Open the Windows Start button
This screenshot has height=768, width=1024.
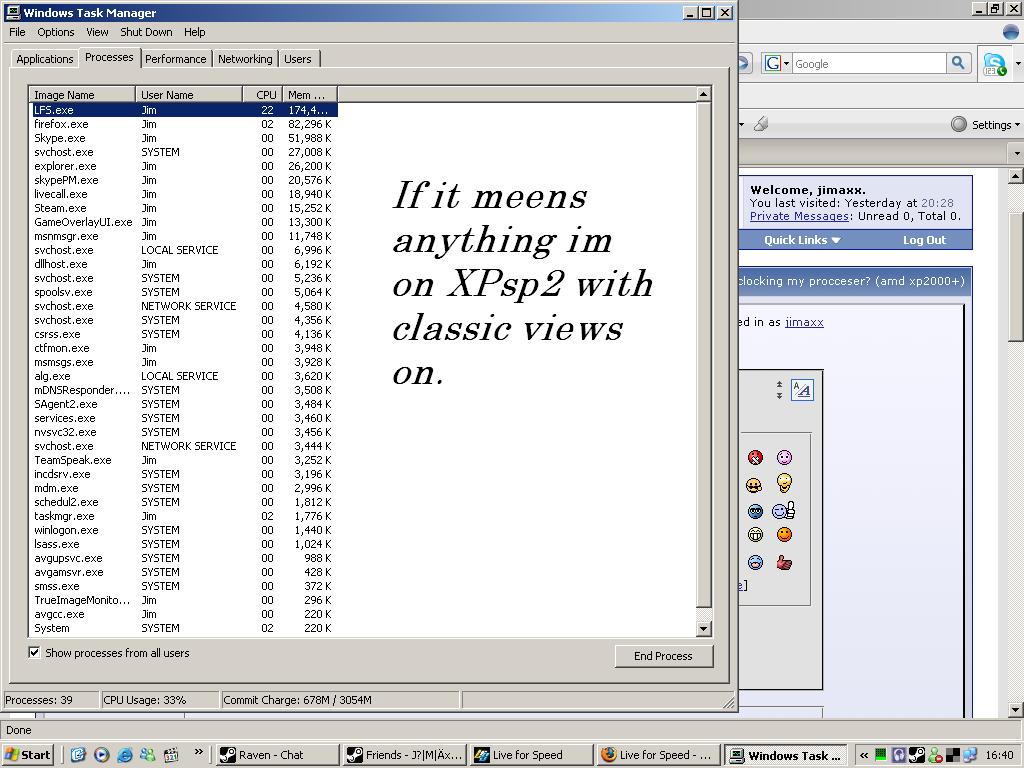coord(27,755)
